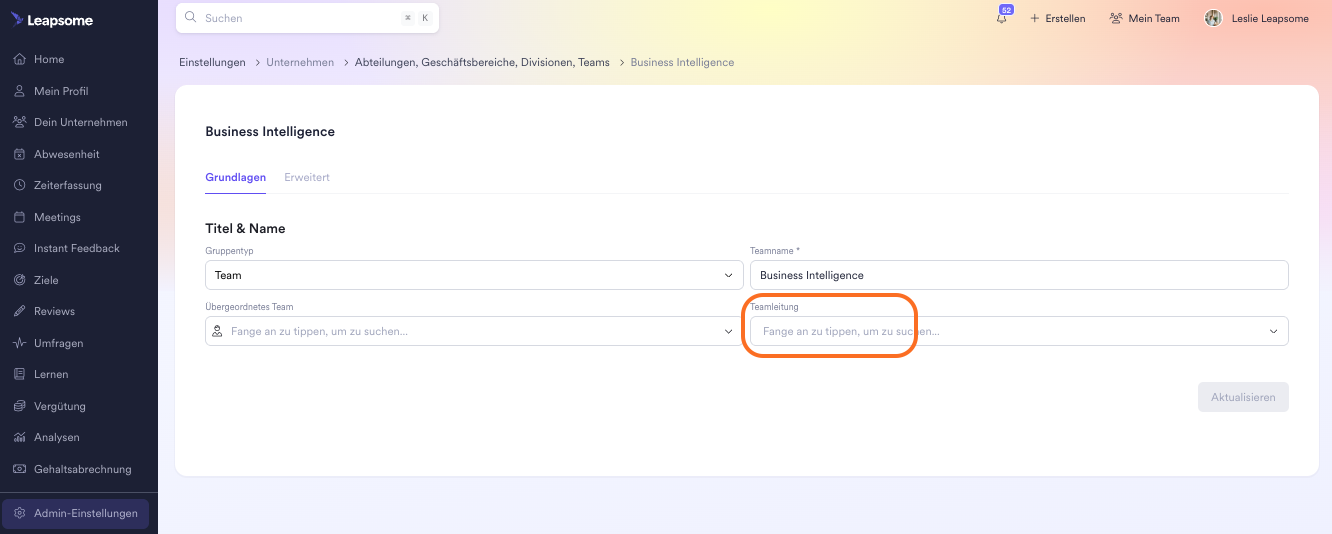Image resolution: width=1332 pixels, height=534 pixels.
Task: Click the Umfragen pulse icon
Action: click(19, 343)
